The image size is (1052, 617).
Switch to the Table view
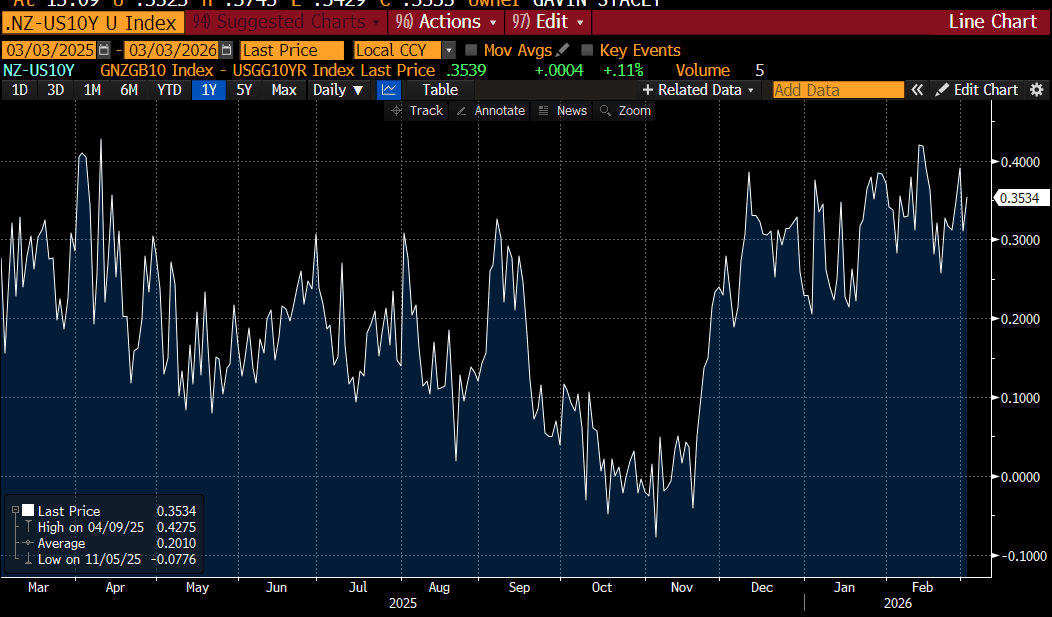439,90
